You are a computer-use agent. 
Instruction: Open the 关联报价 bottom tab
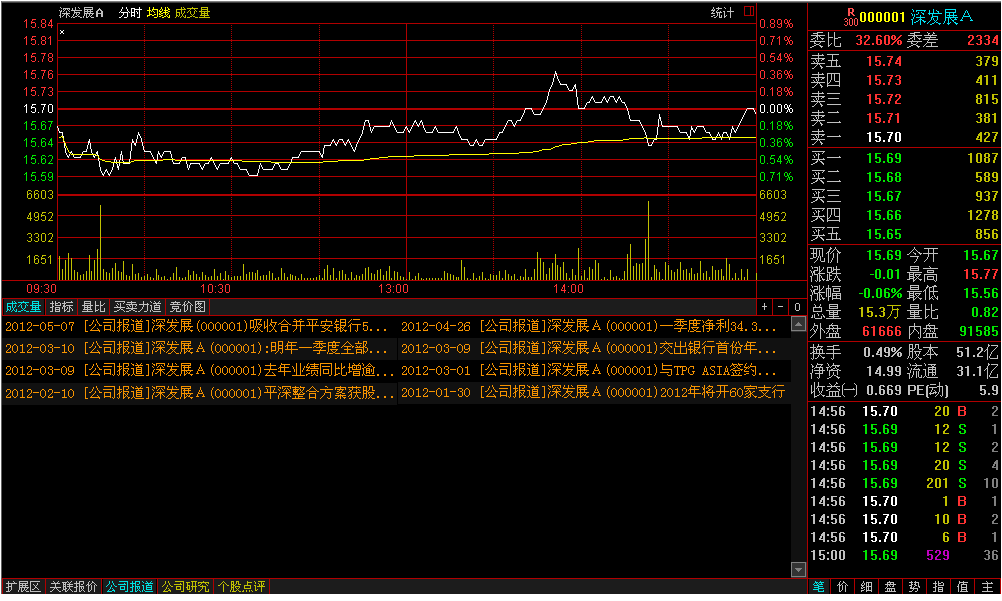click(73, 586)
